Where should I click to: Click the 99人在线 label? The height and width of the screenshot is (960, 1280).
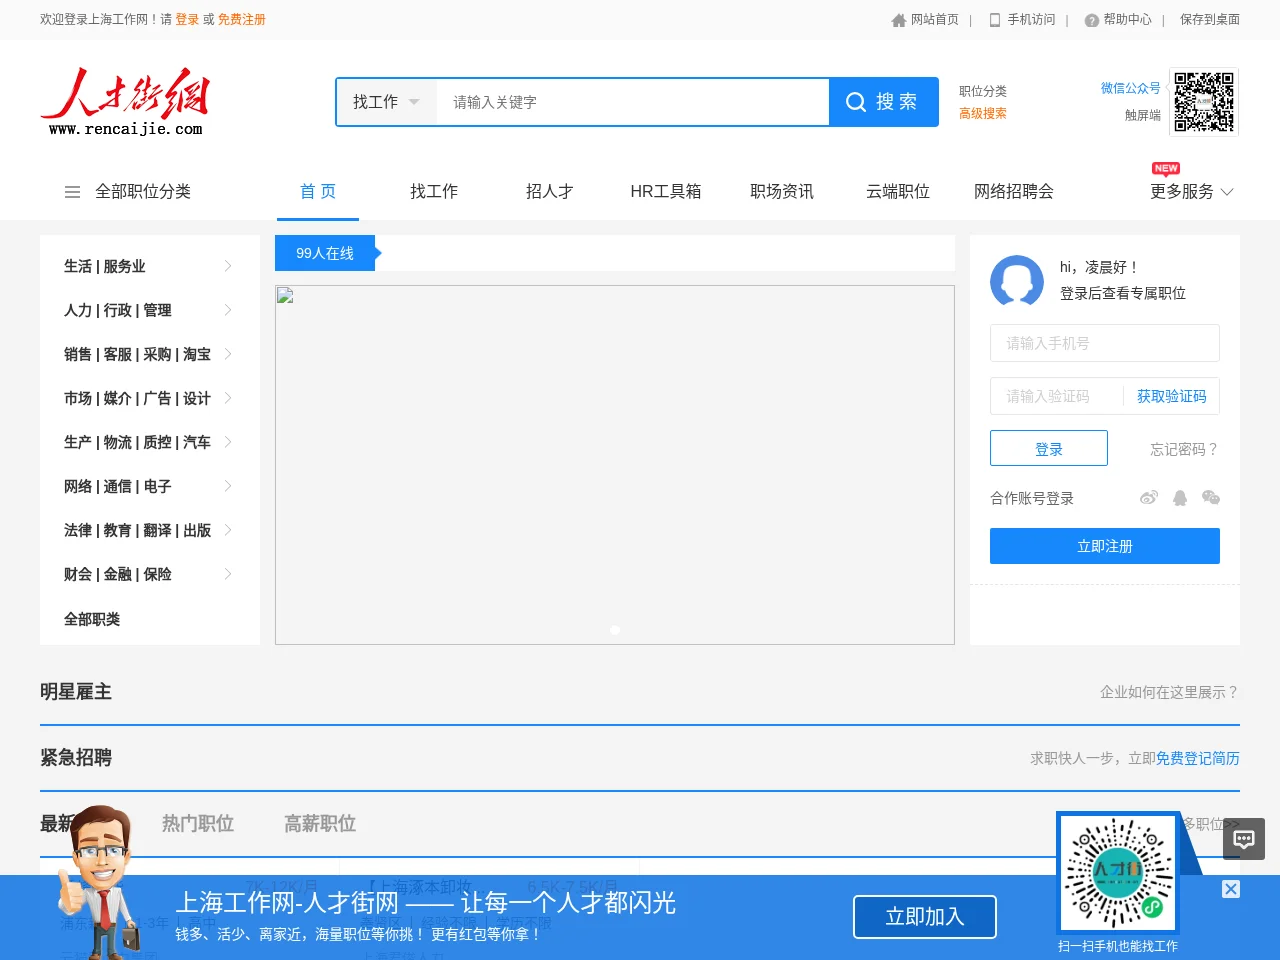coord(325,253)
